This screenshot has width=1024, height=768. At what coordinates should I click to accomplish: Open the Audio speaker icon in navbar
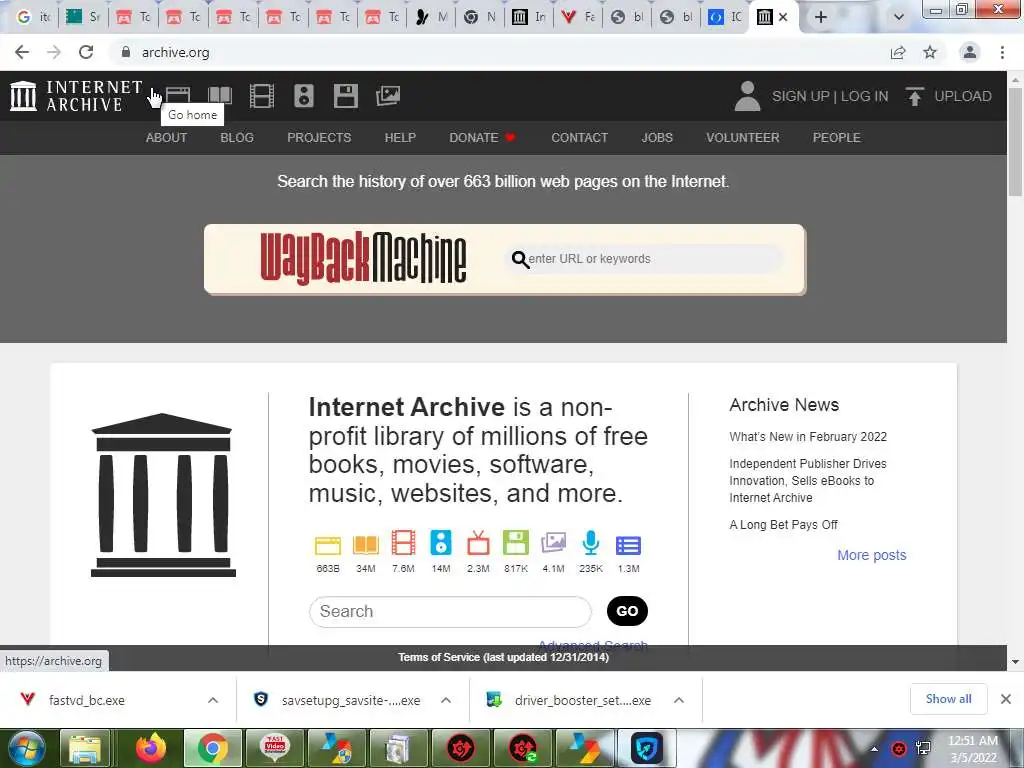click(304, 95)
